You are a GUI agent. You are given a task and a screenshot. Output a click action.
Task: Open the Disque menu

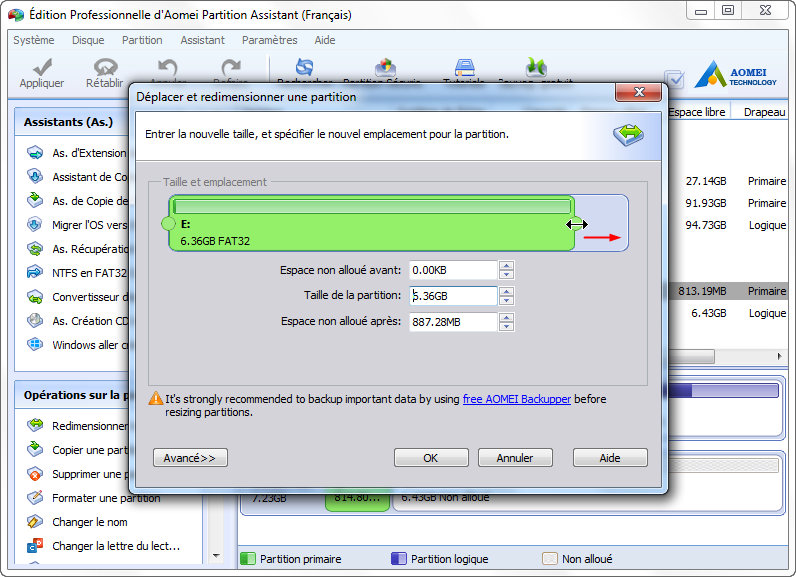pyautogui.click(x=88, y=40)
